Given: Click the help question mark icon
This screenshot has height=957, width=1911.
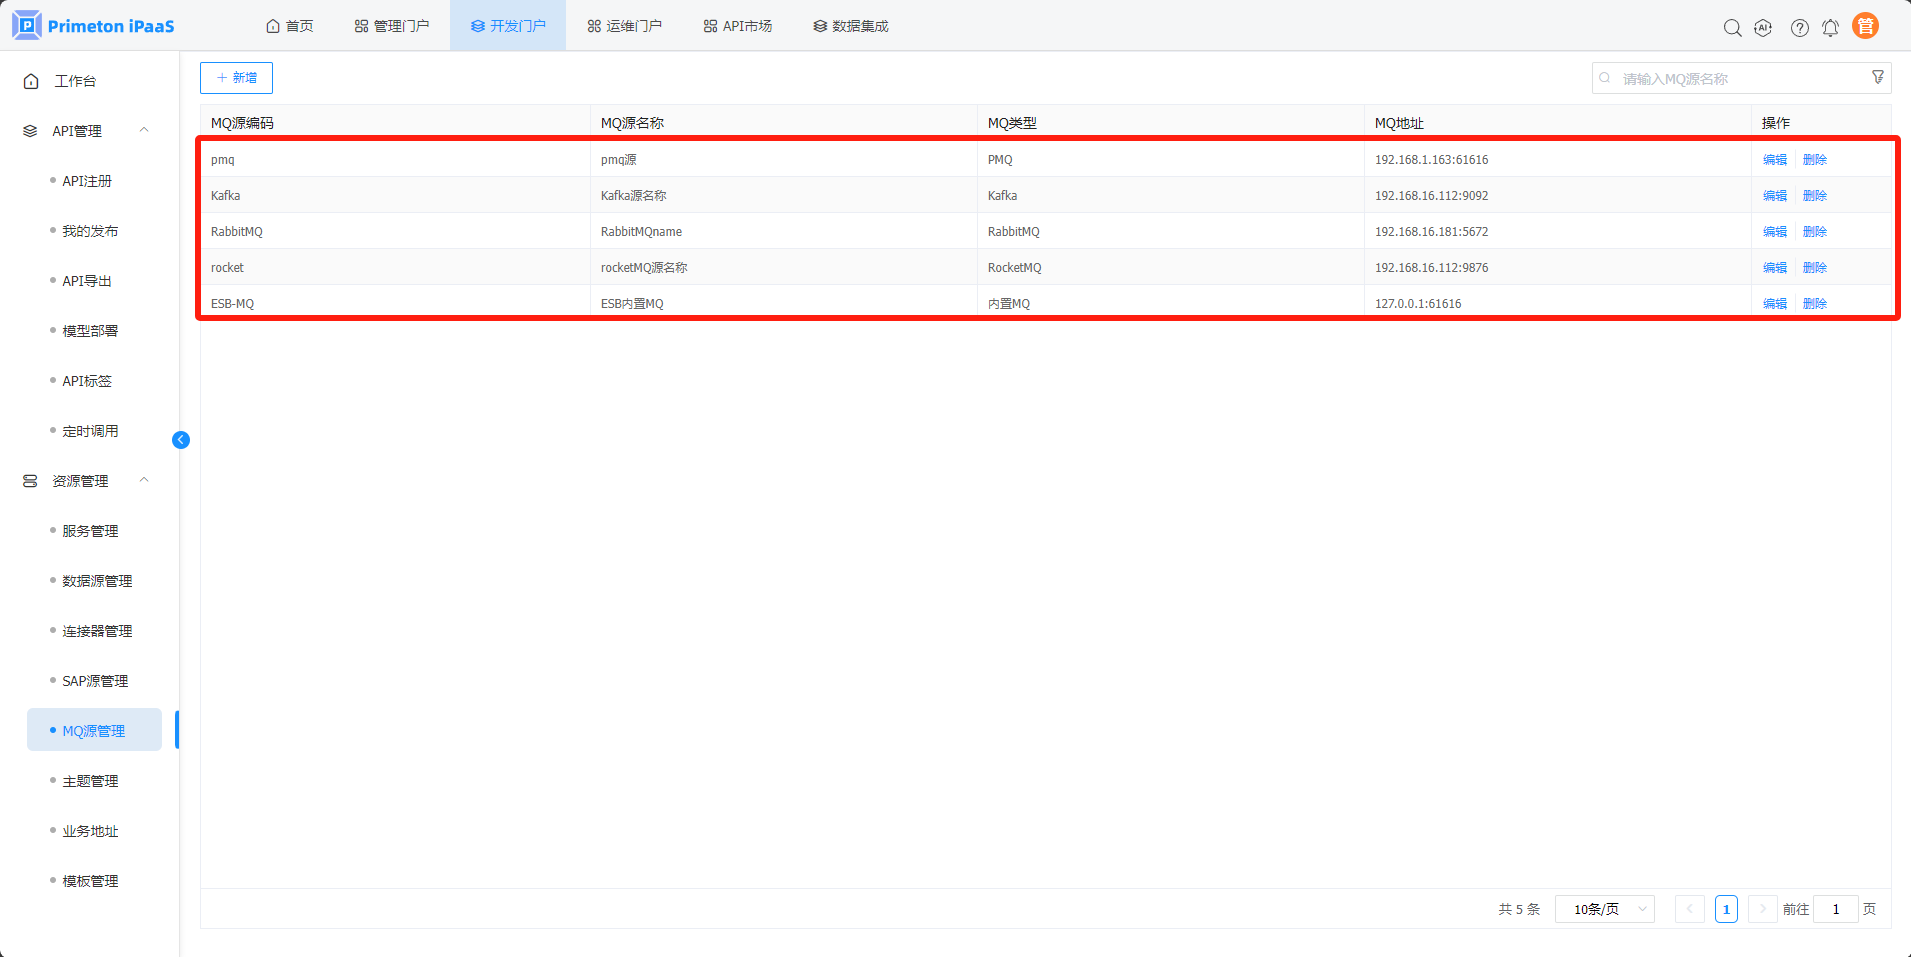Looking at the screenshot, I should click(1799, 28).
